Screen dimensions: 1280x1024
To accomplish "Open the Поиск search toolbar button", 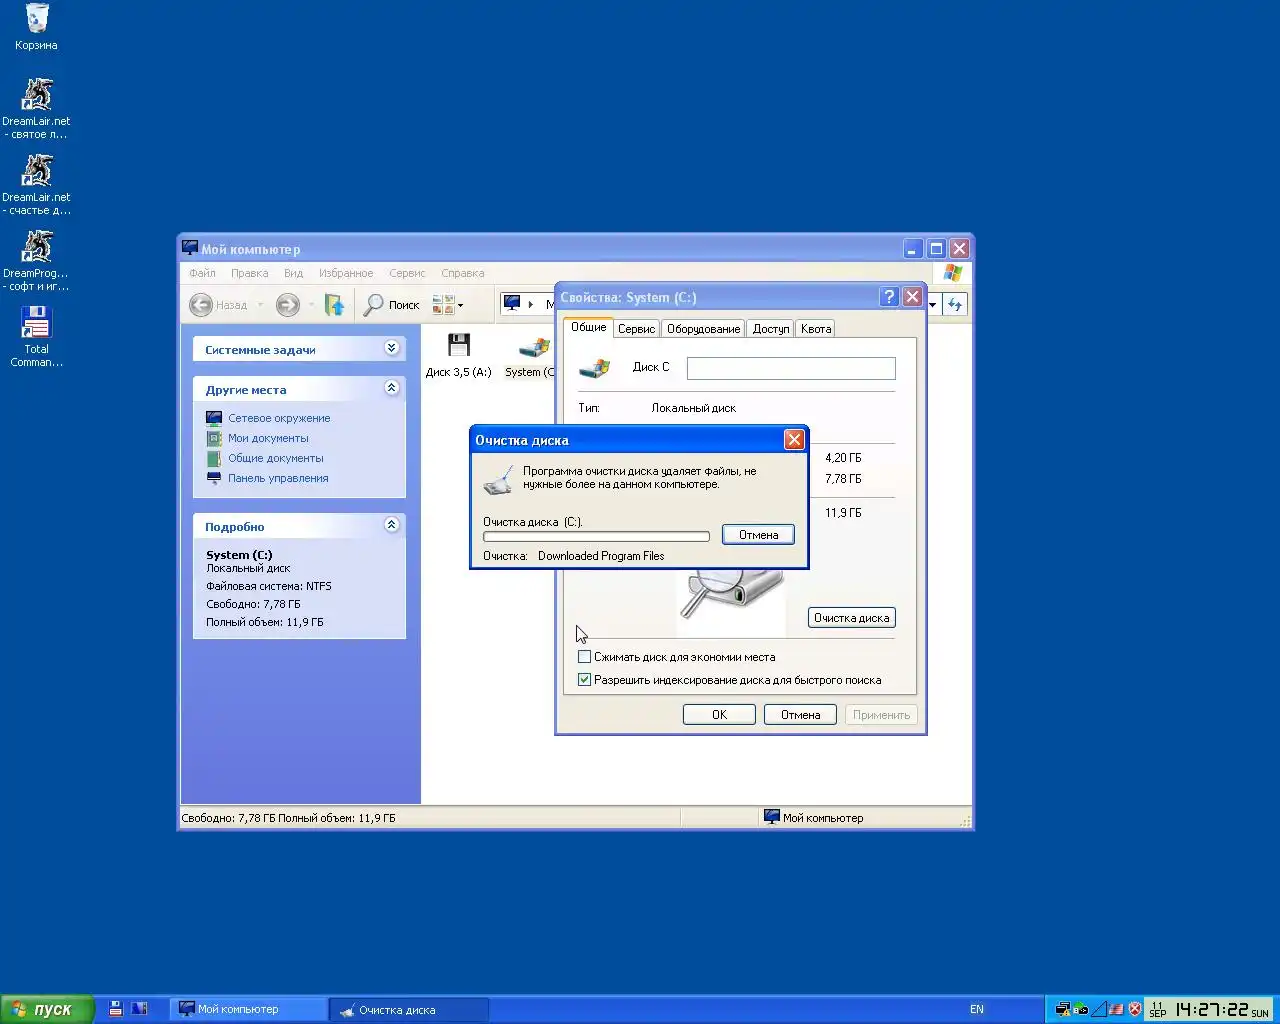I will coord(392,305).
